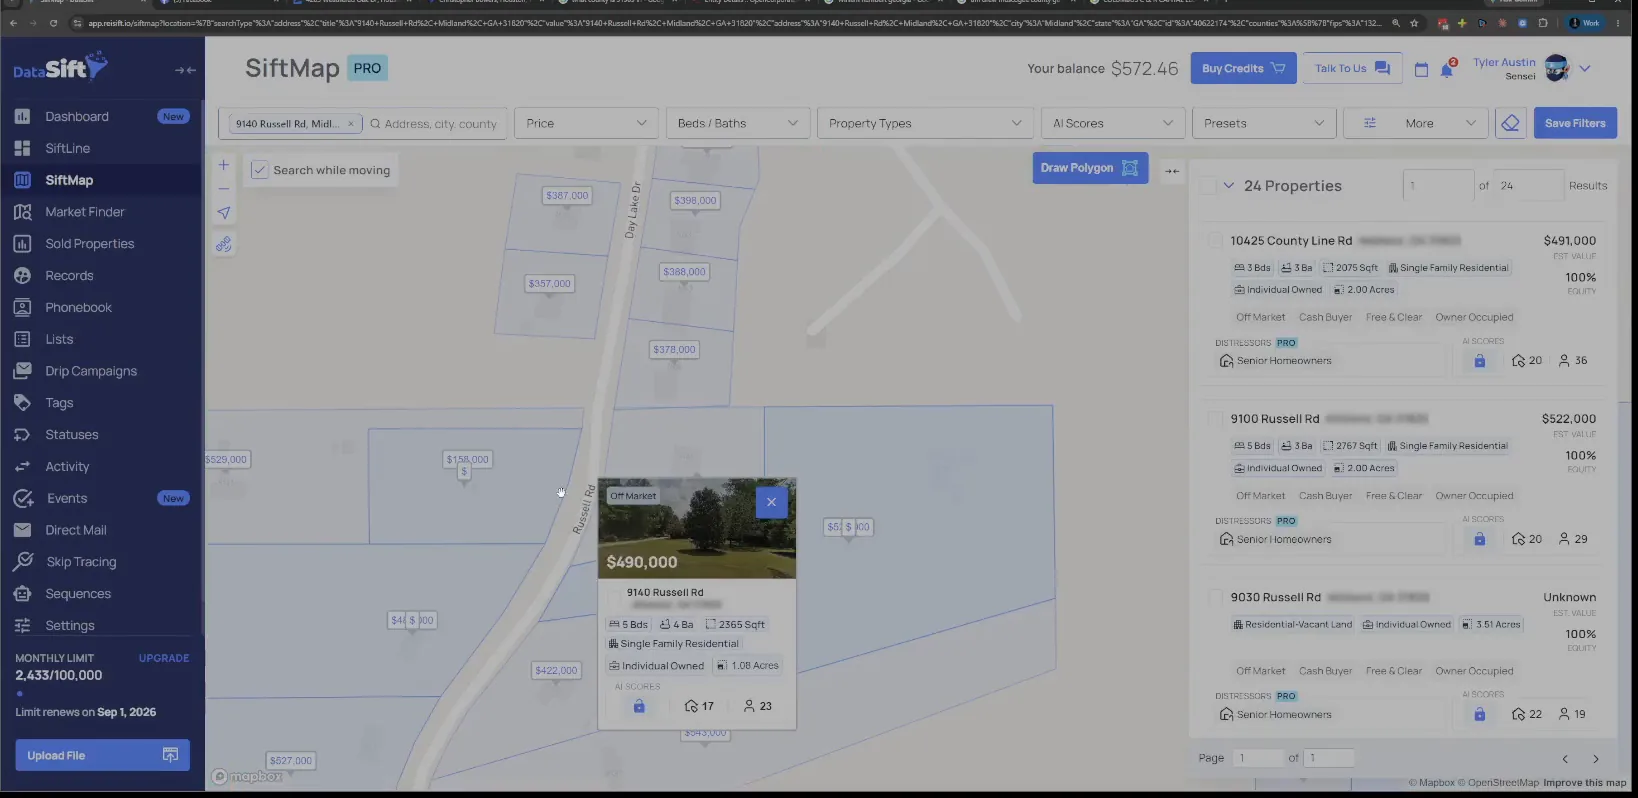The image size is (1638, 798).
Task: Select all properties checkbox in results header
Action: pyautogui.click(x=1208, y=186)
